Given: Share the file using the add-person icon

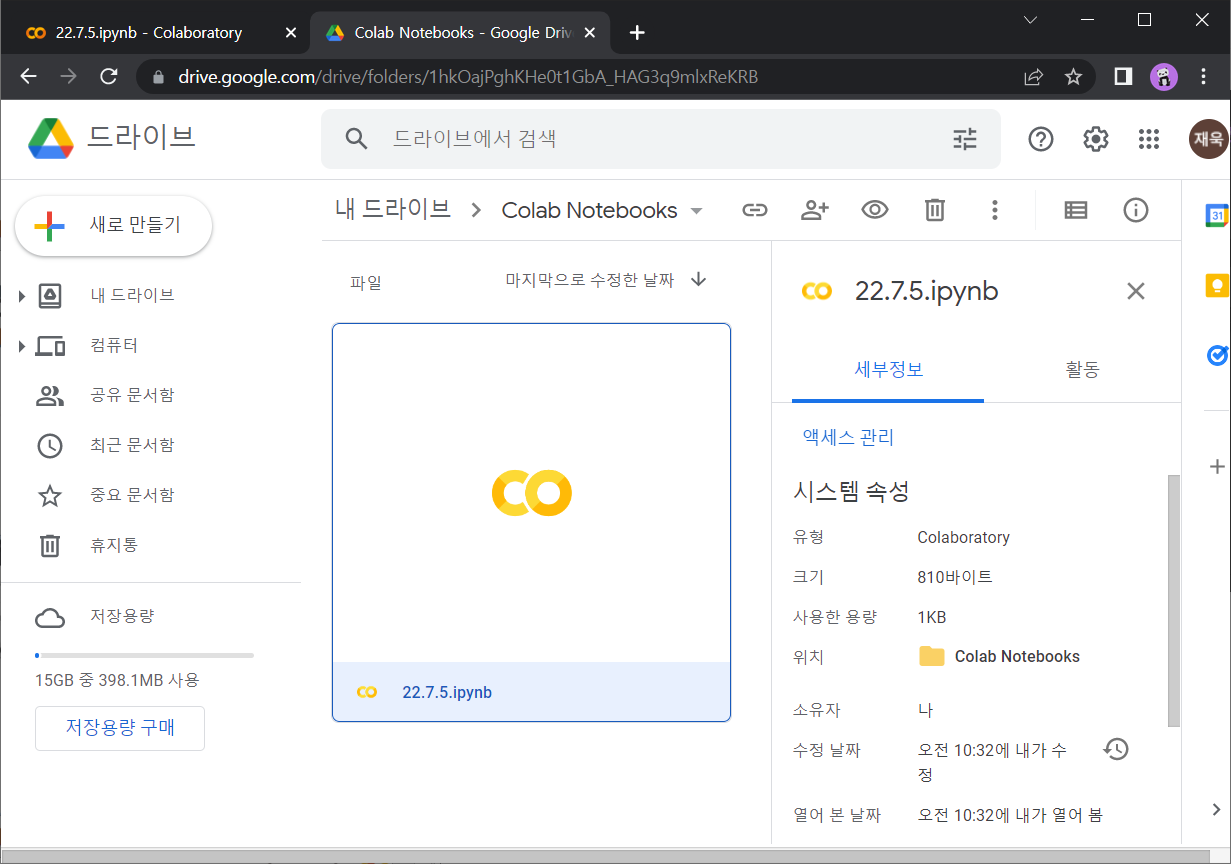Looking at the screenshot, I should click(x=815, y=210).
